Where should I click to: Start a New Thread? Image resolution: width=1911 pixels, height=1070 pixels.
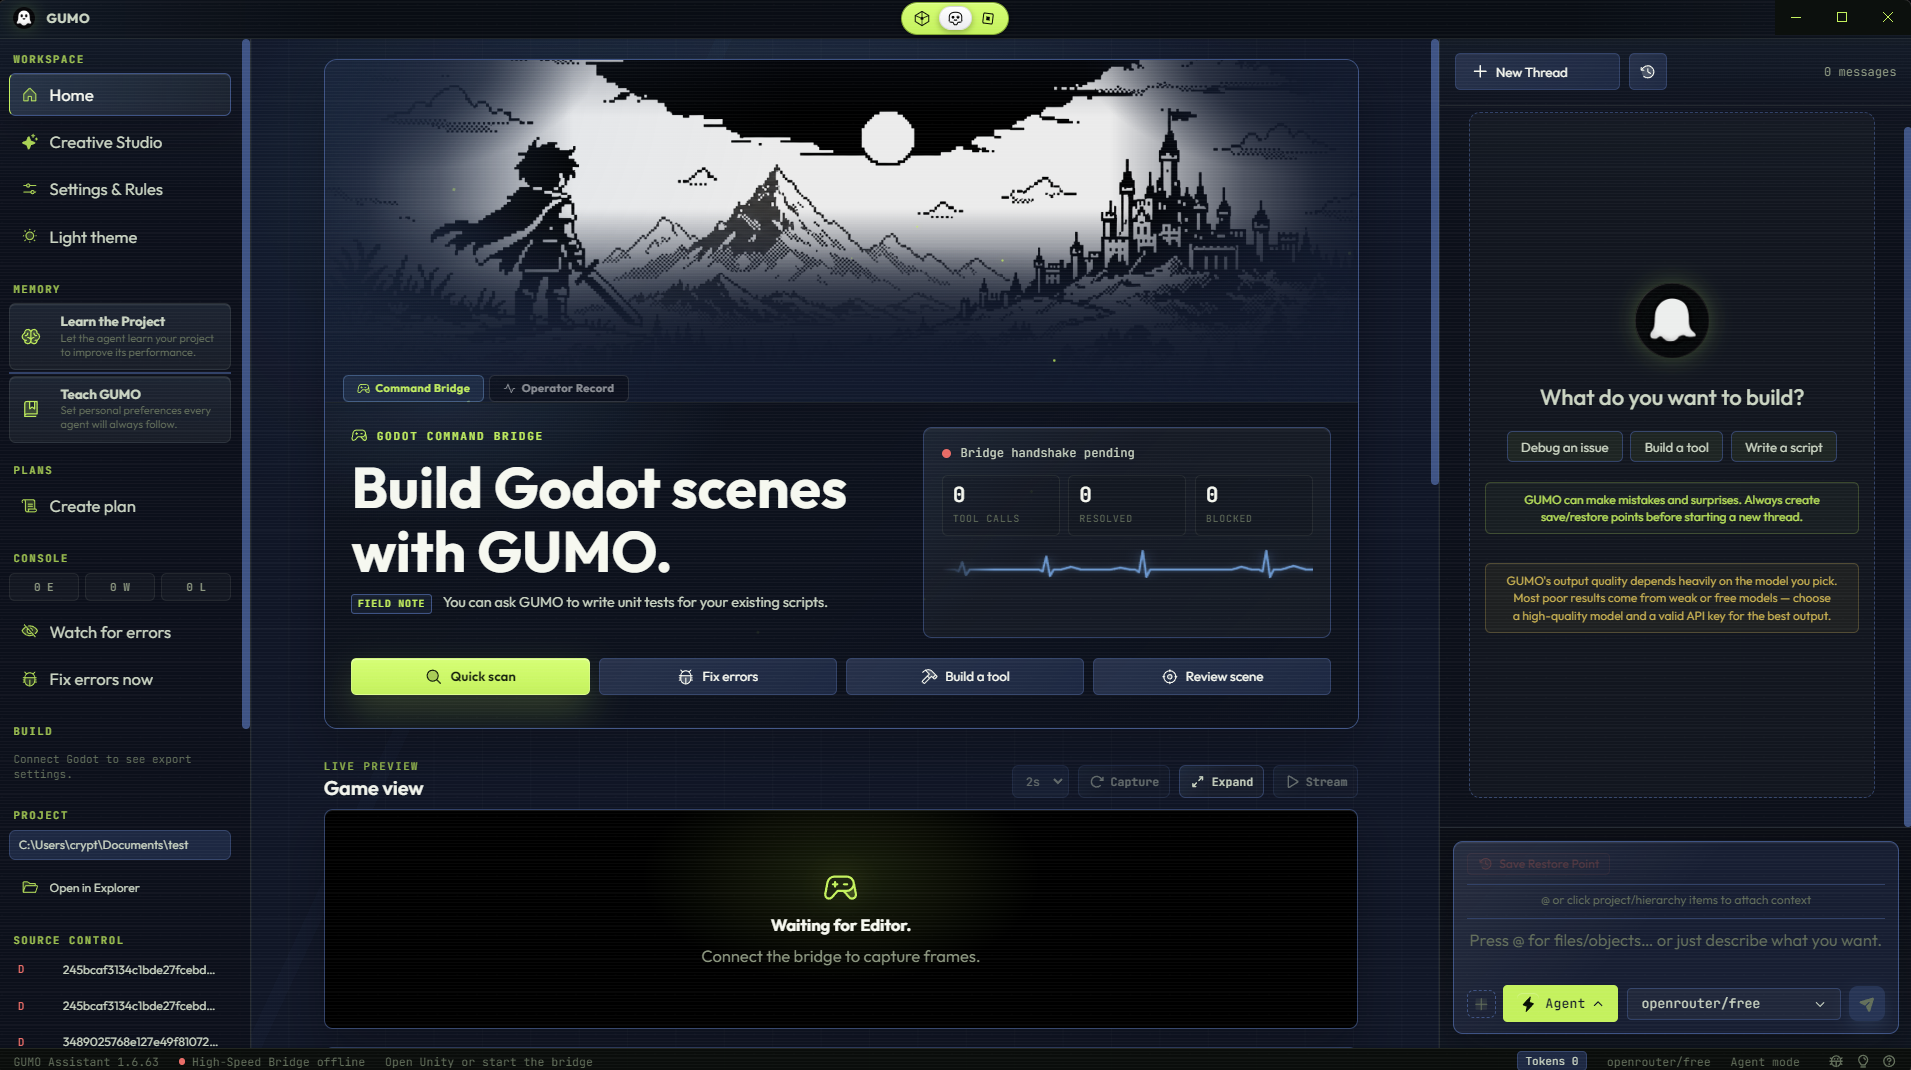[x=1537, y=72]
